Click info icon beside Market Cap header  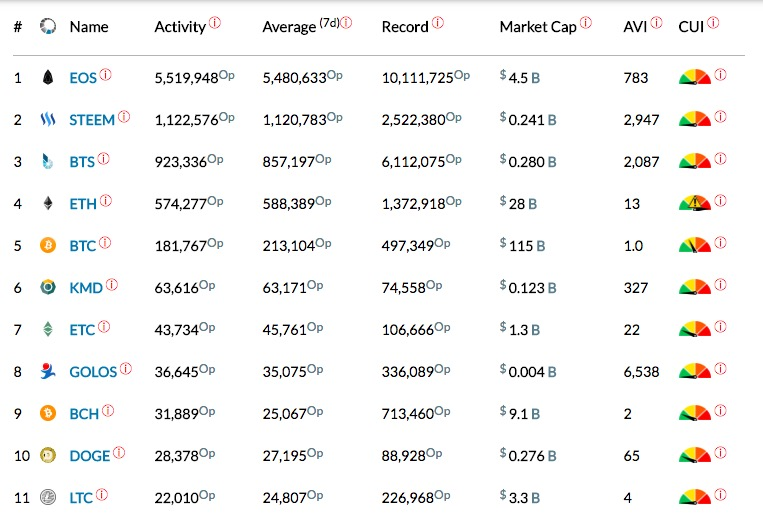coord(585,22)
